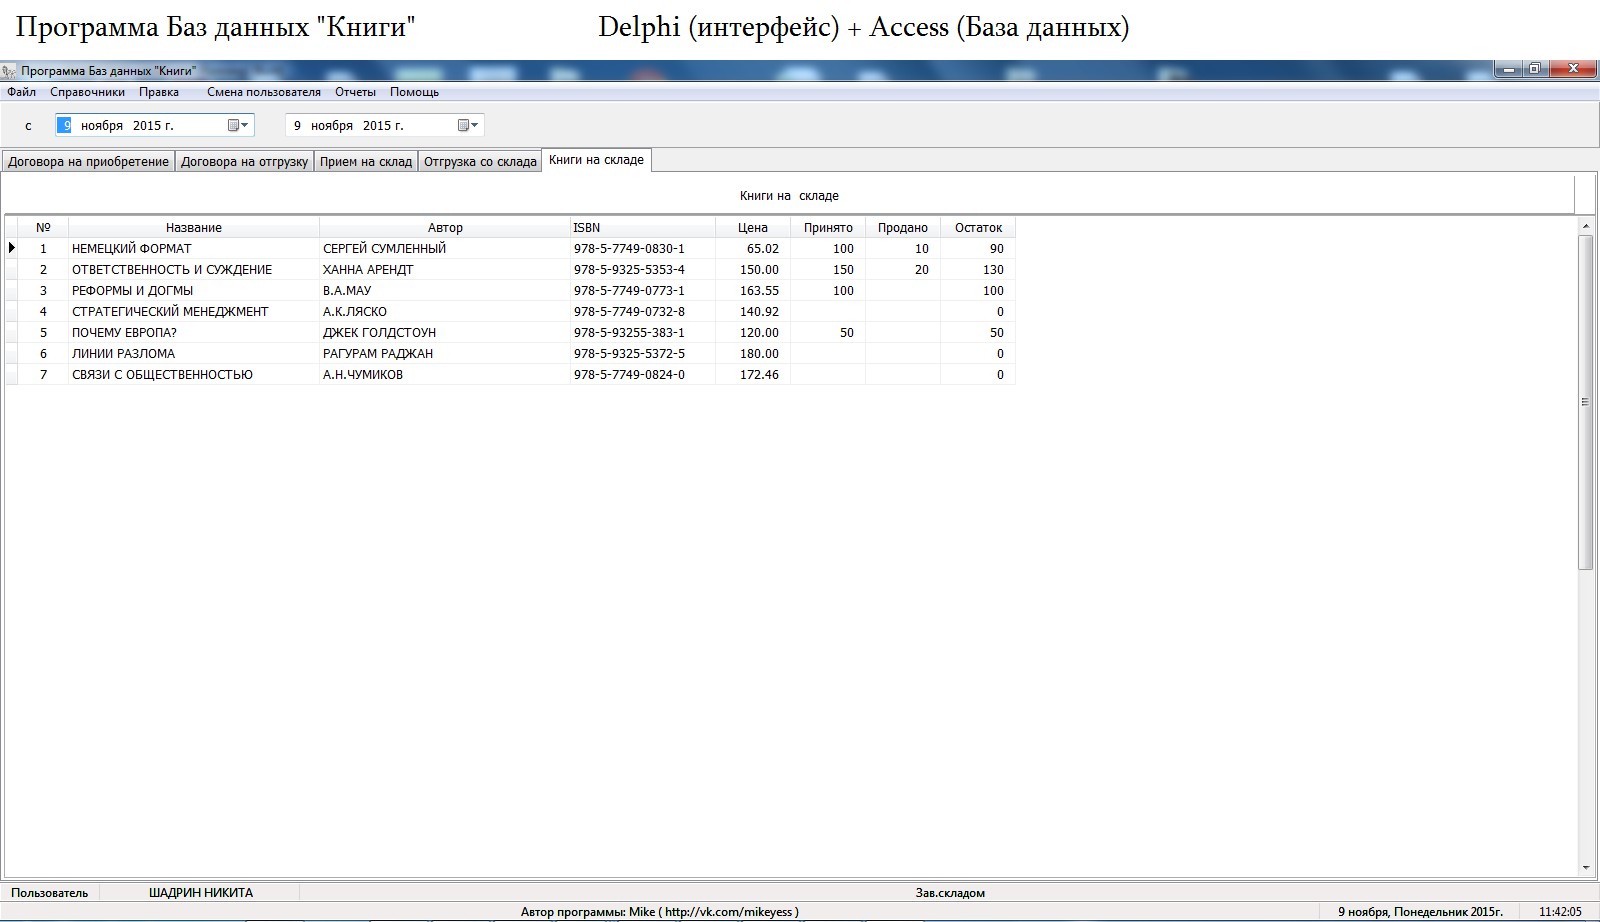Switch to Отгрузка со склада tab
The width and height of the screenshot is (1600, 922).
coord(480,161)
